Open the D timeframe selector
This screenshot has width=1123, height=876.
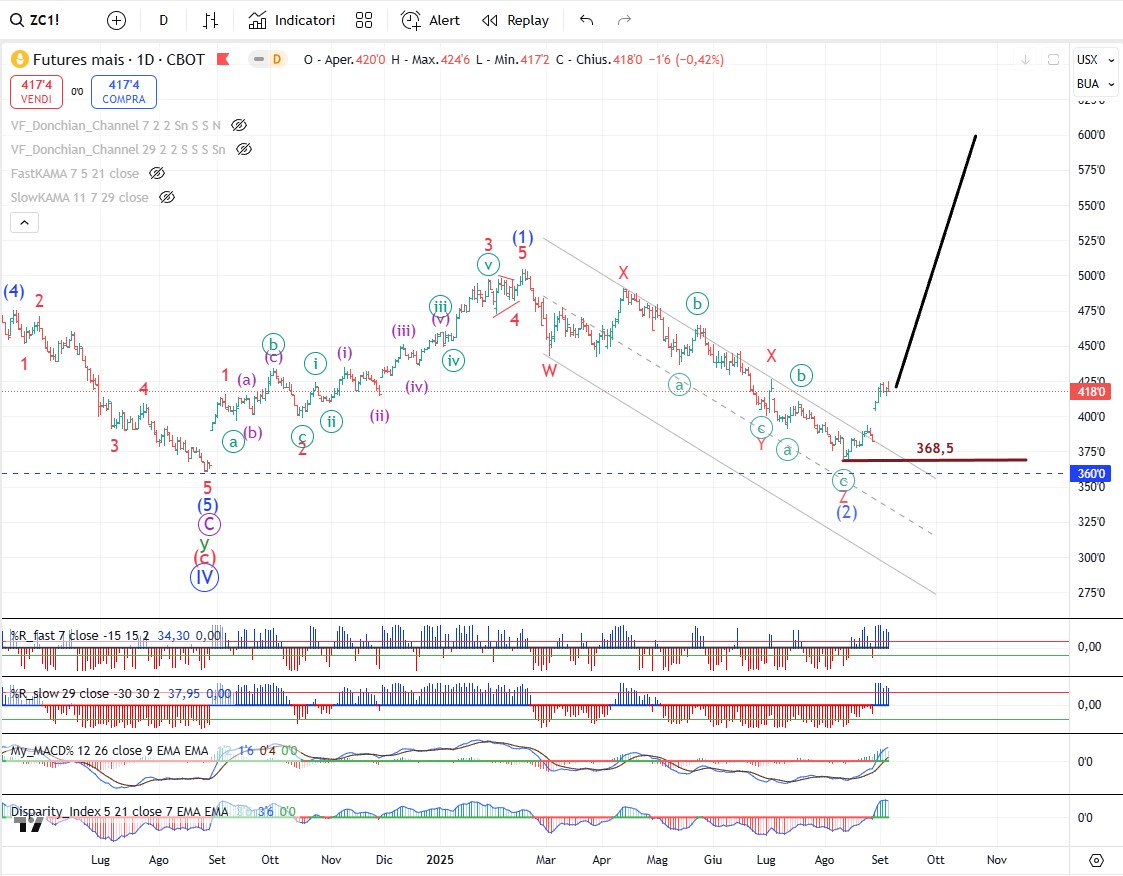click(164, 20)
